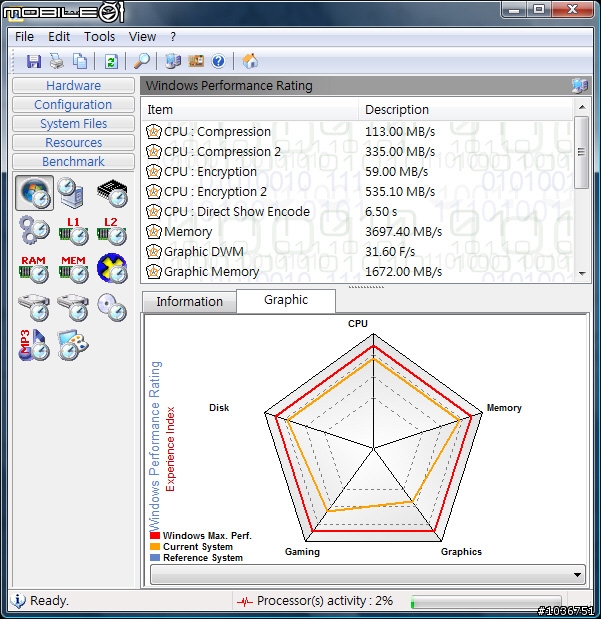Select the second hard drive benchmark icon

[x=73, y=307]
